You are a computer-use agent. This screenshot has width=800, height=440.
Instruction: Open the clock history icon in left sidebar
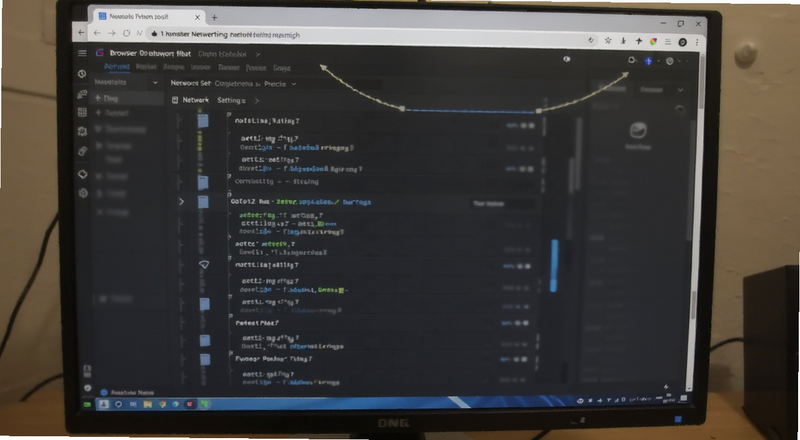[82, 74]
